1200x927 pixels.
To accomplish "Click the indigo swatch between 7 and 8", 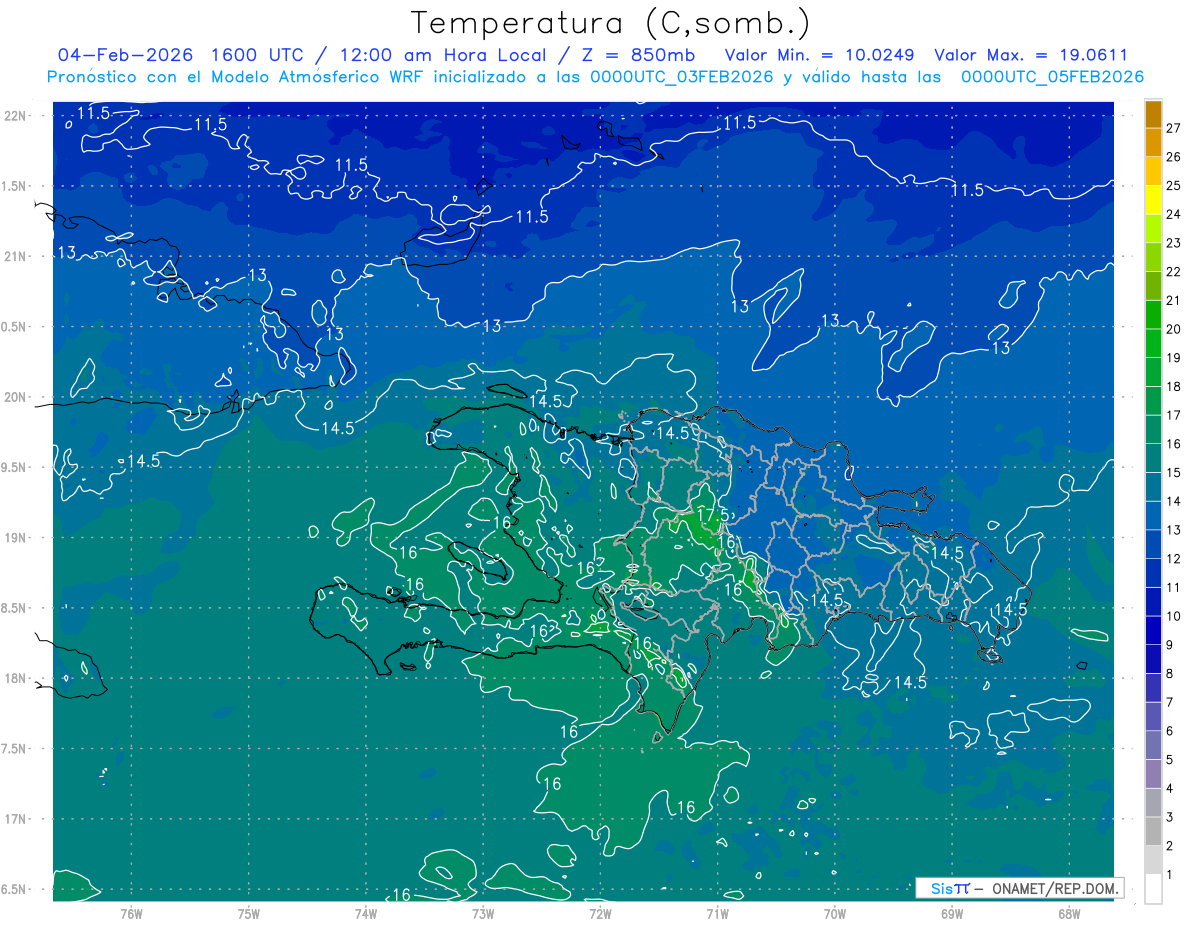I will point(1153,688).
